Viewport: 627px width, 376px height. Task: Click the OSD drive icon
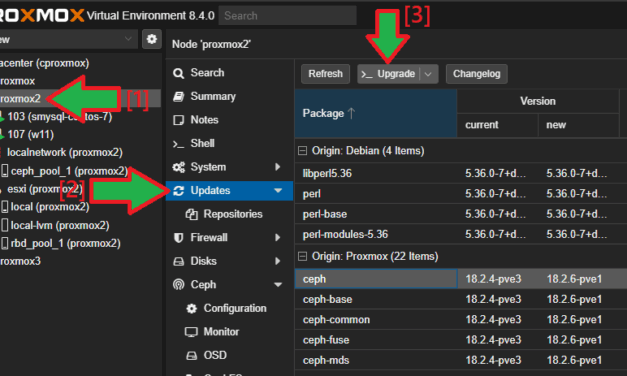pos(192,356)
